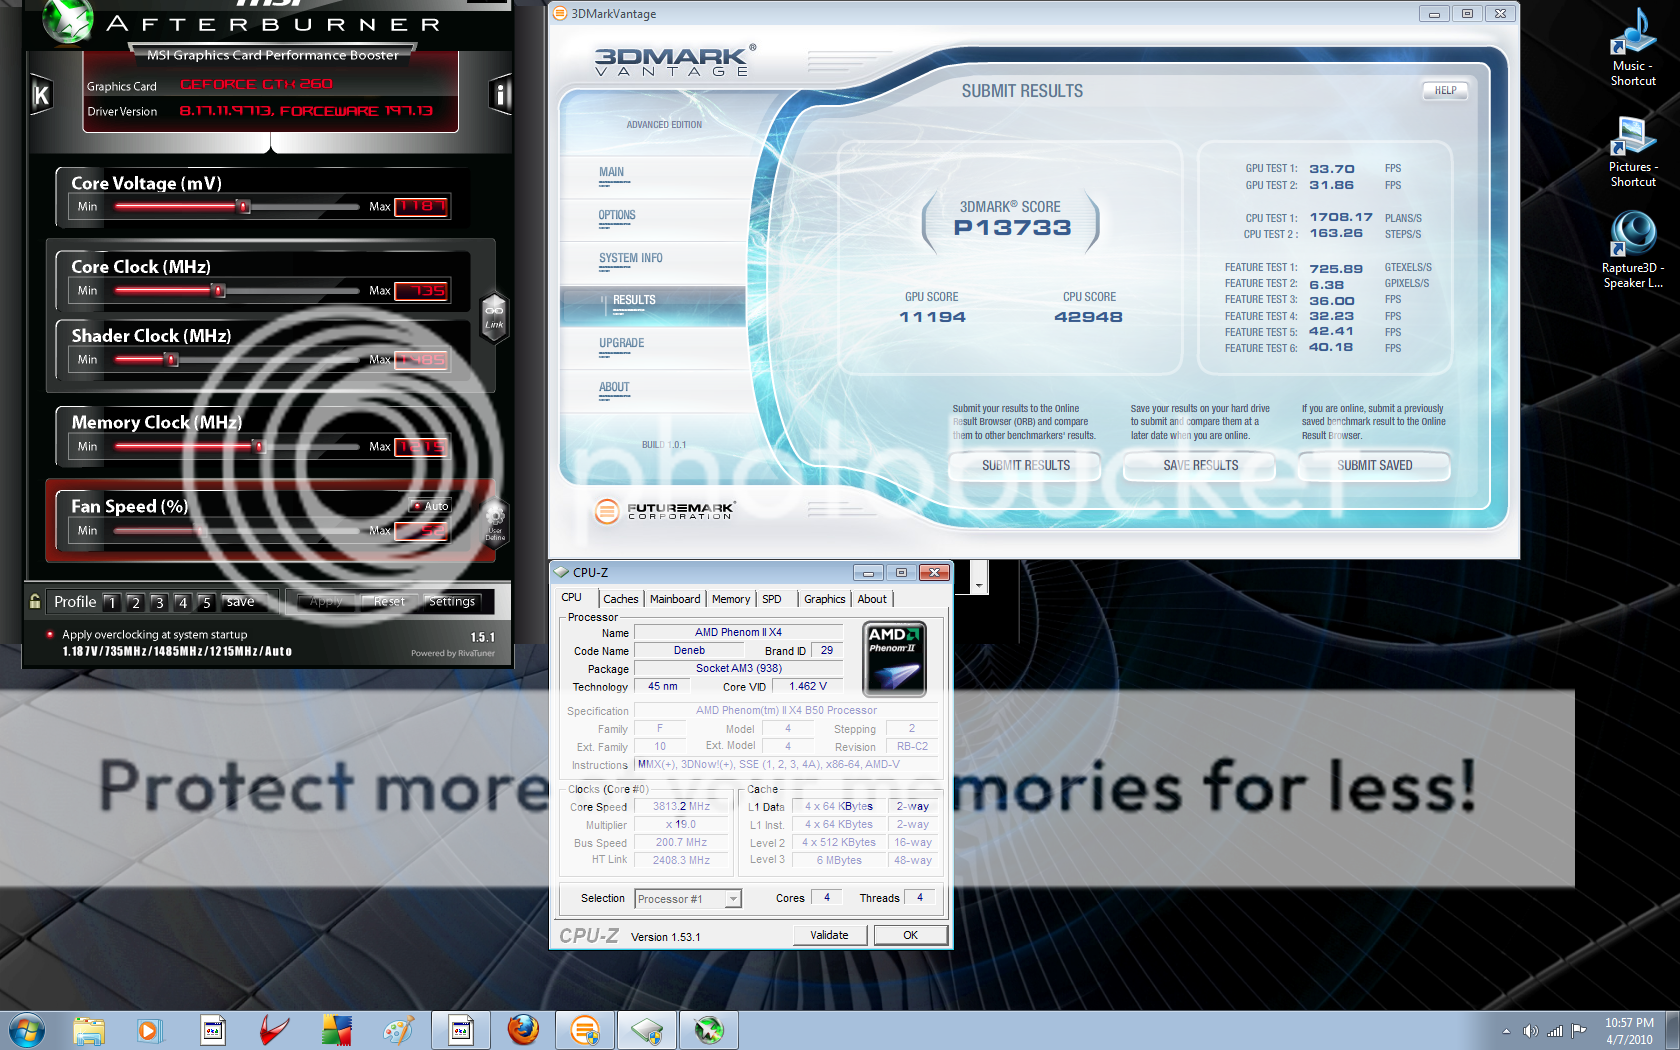The image size is (1680, 1050).
Task: Open the red swoosh taskbar application
Action: tap(274, 1030)
